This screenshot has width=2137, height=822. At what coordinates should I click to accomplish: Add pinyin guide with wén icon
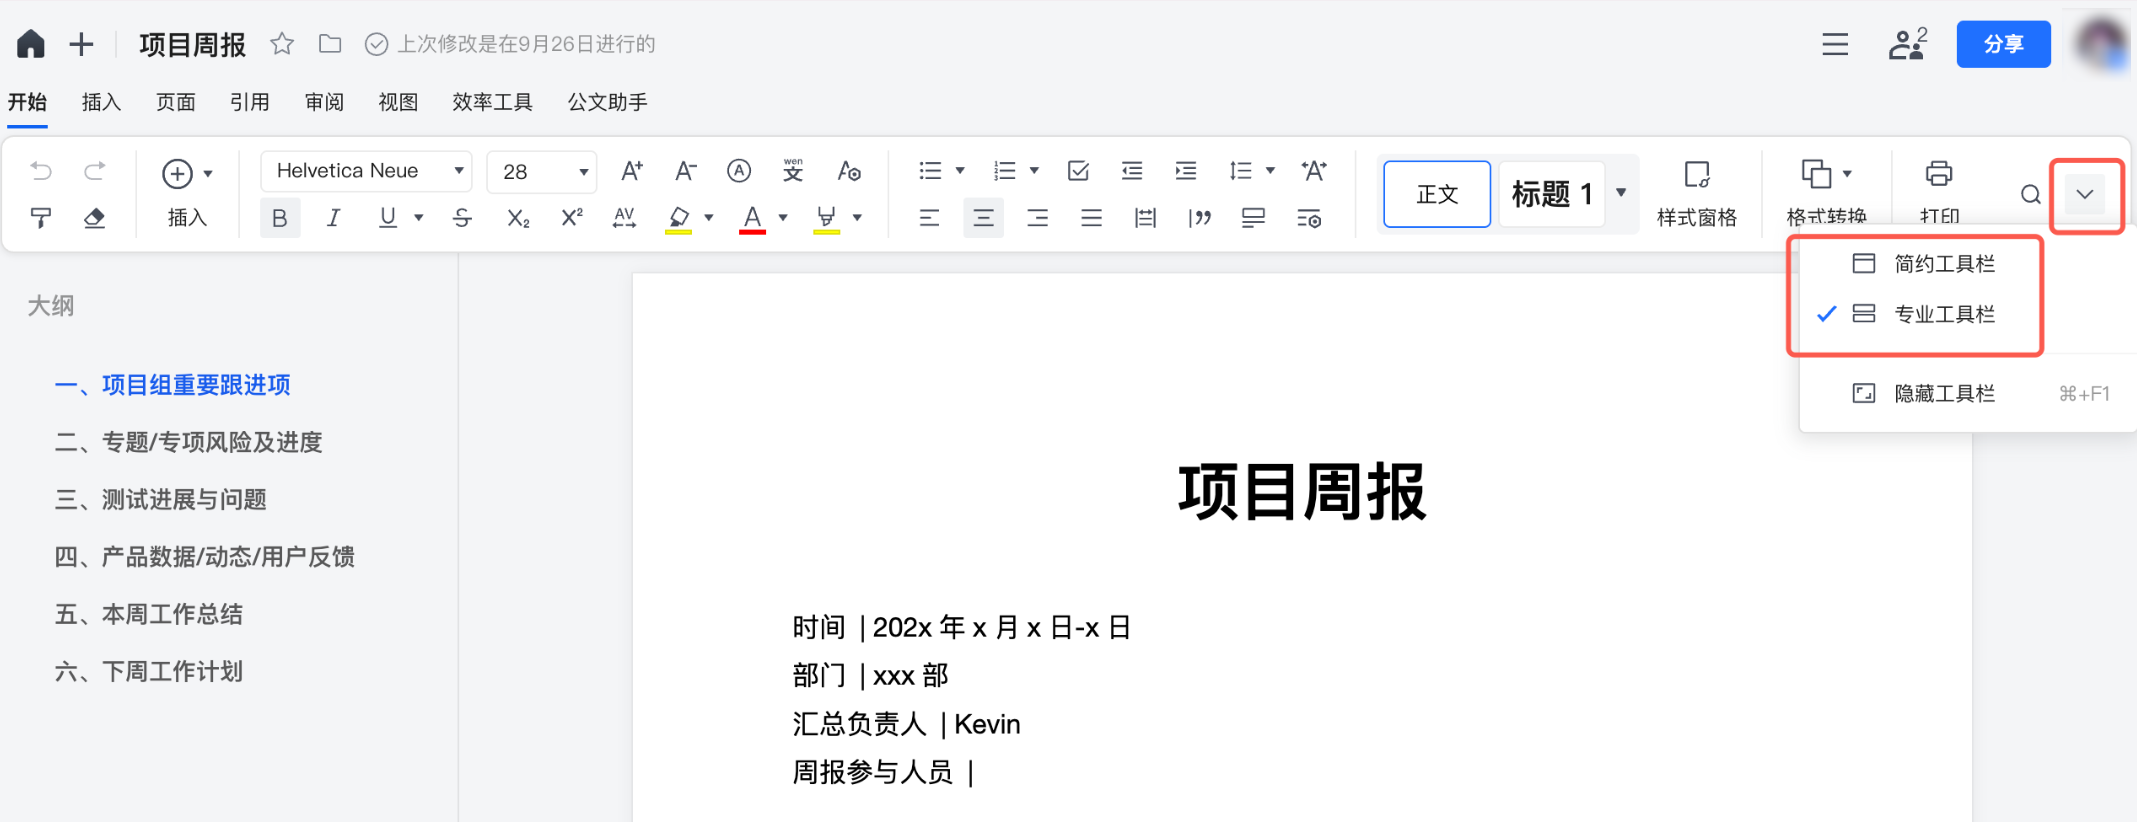tap(793, 171)
